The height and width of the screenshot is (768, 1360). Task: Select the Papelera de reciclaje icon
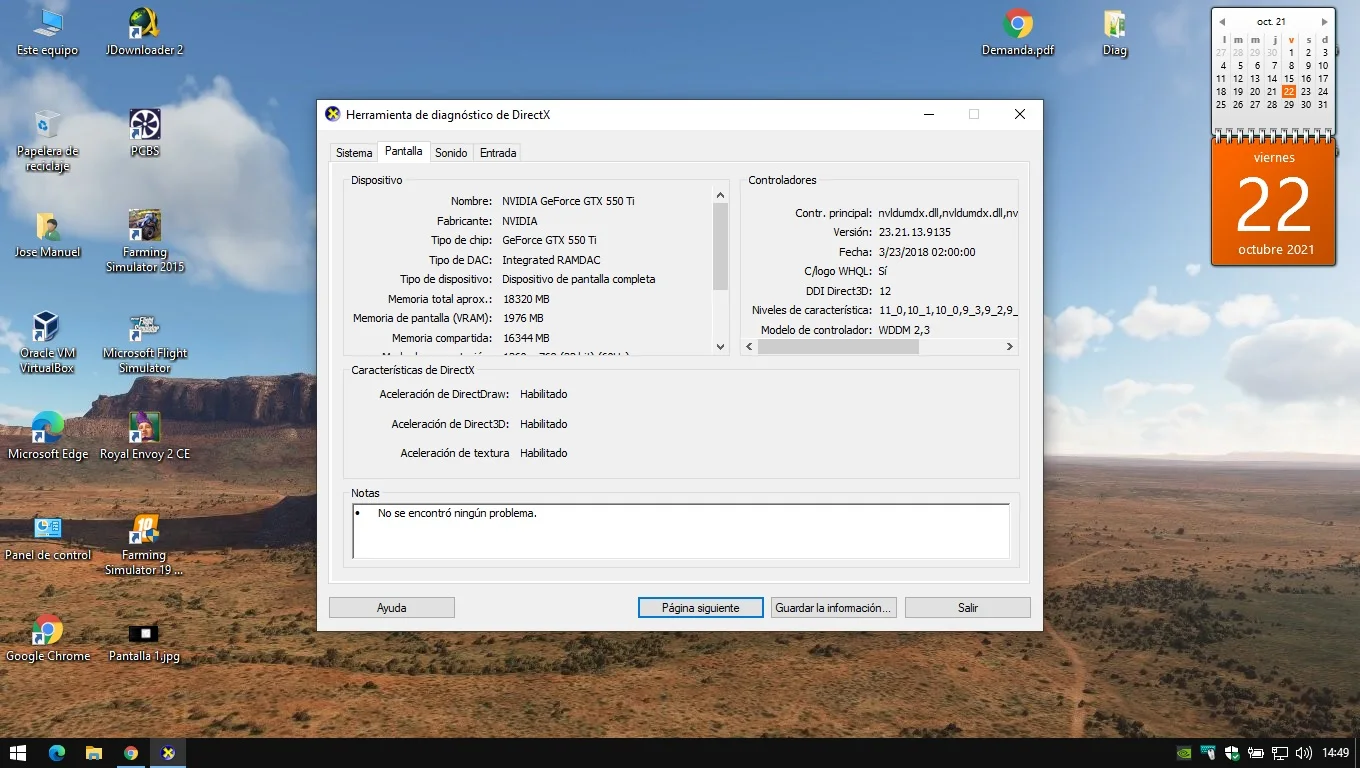(47, 141)
